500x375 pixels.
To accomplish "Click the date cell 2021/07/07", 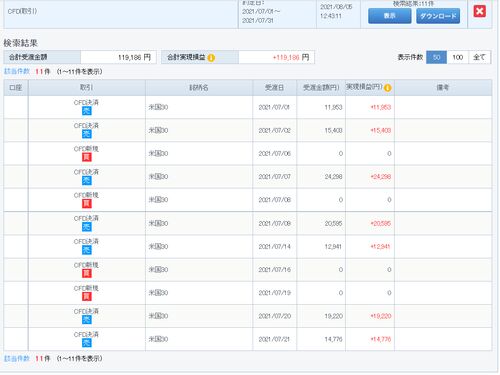I will pyautogui.click(x=274, y=177).
